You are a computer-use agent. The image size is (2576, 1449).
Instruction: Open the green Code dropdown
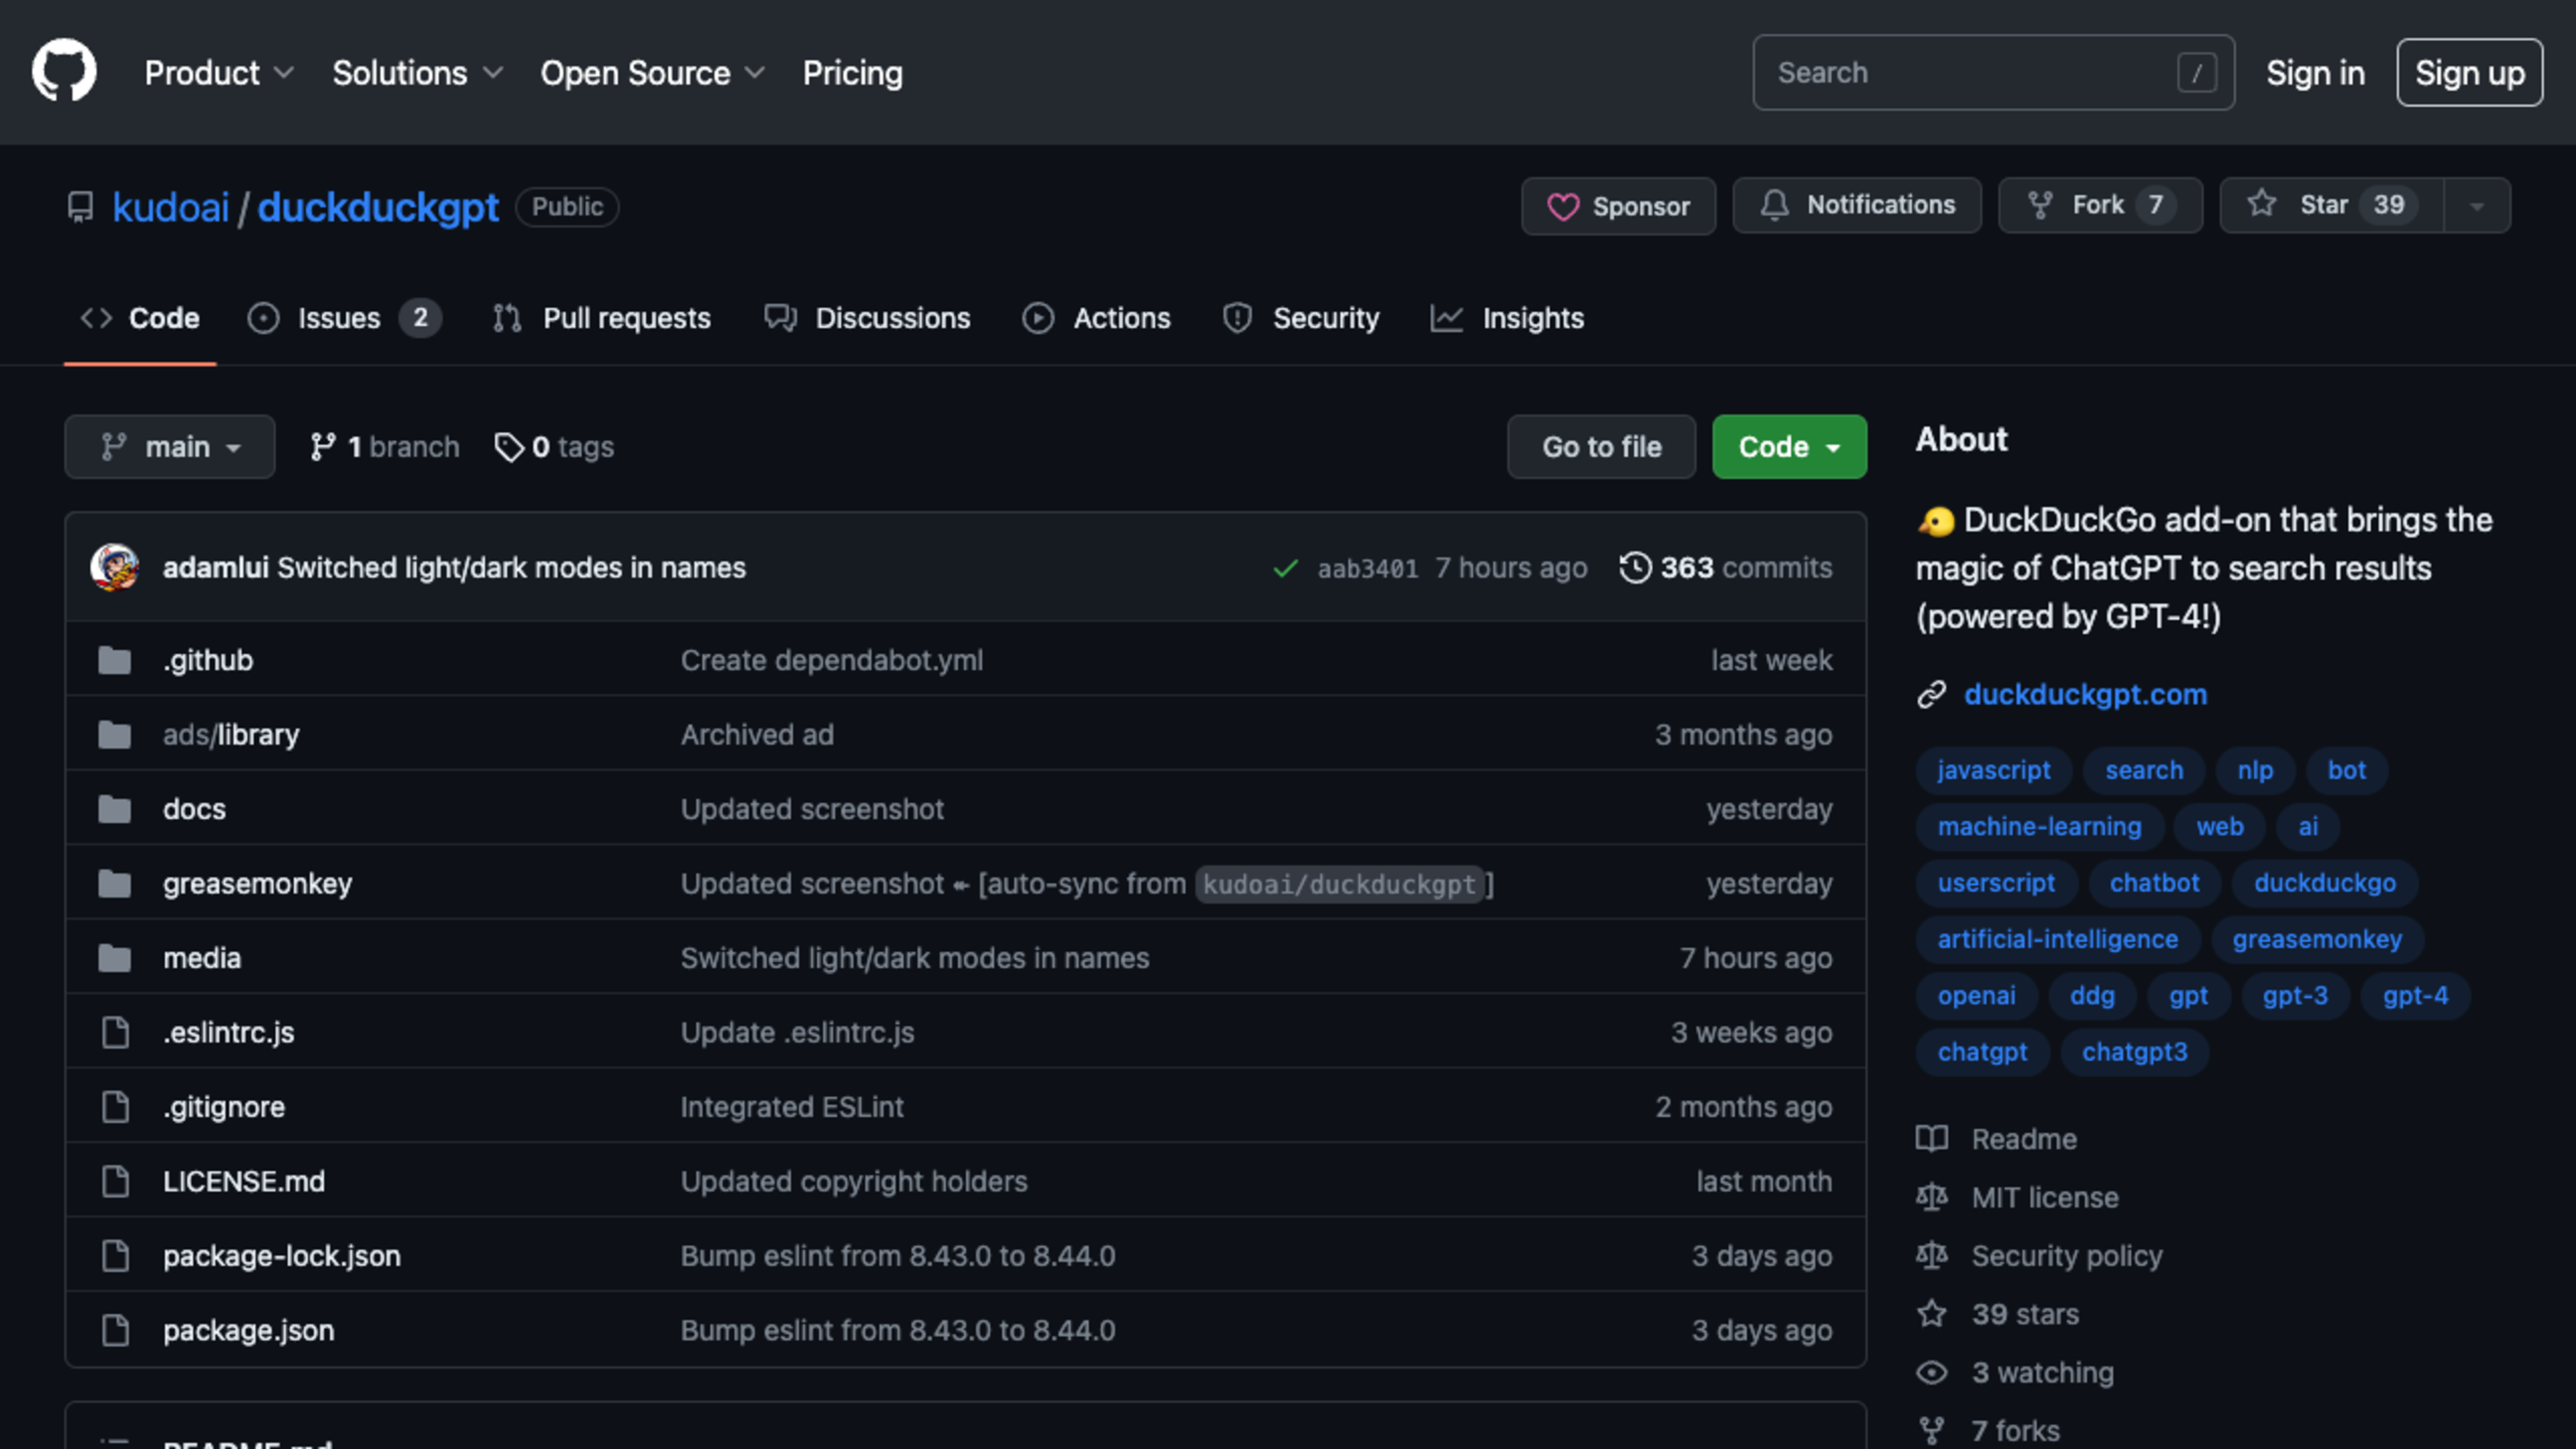point(1789,447)
